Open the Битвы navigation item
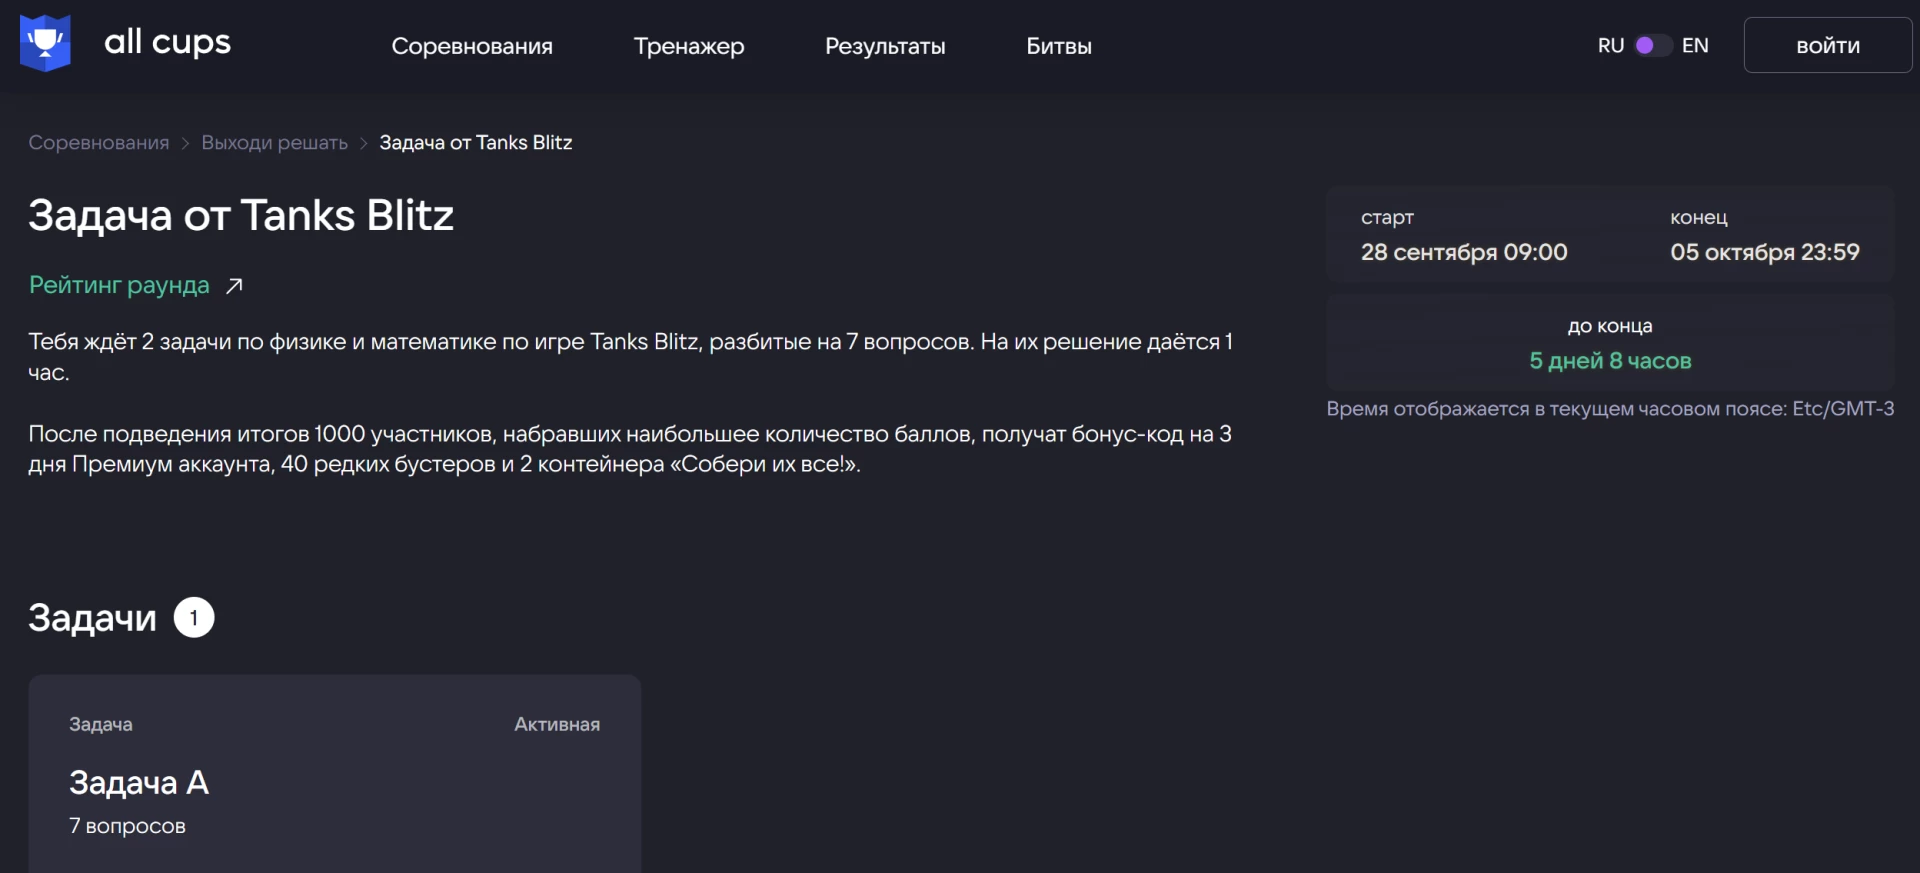The image size is (1920, 873). (1059, 46)
